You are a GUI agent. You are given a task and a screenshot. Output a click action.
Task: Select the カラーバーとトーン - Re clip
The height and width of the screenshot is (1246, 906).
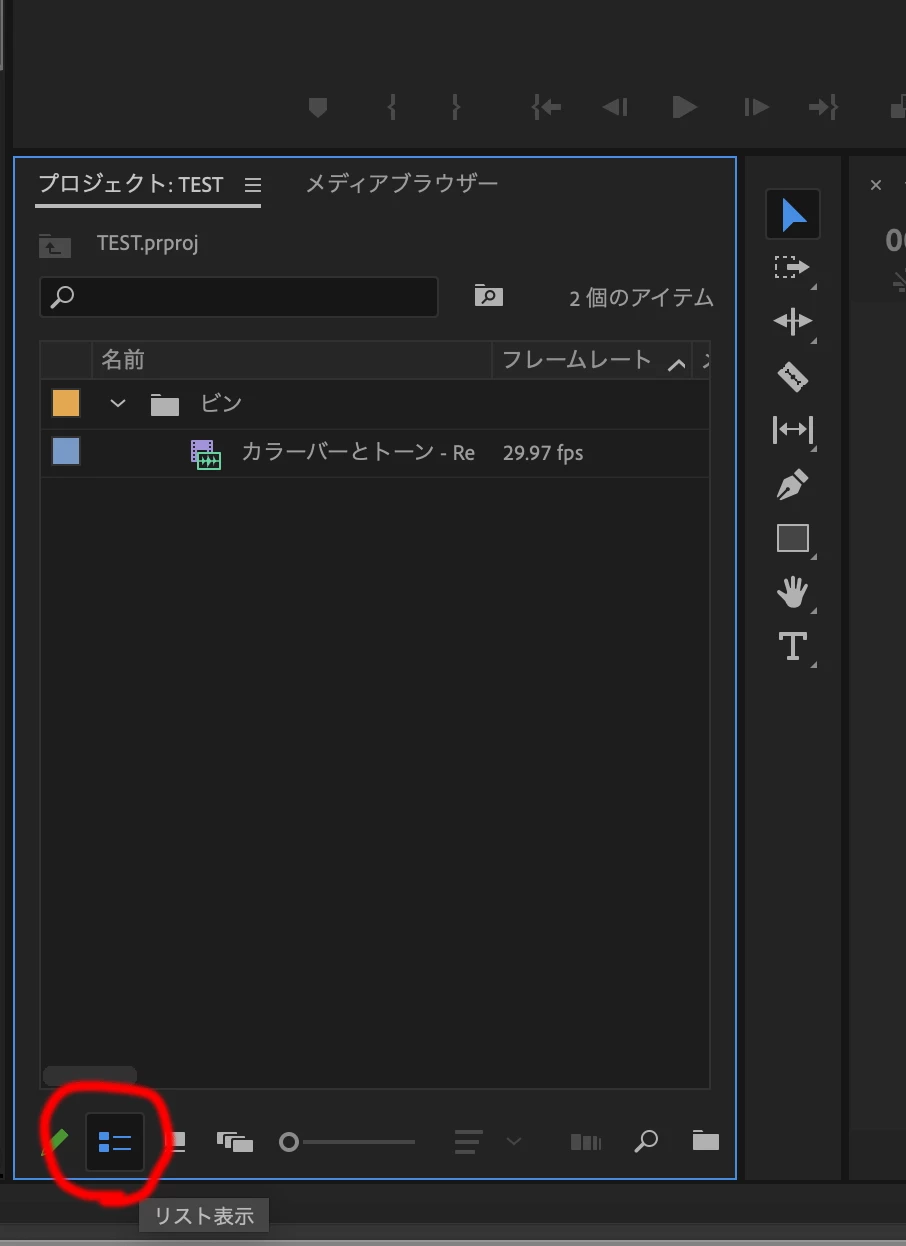click(x=358, y=453)
